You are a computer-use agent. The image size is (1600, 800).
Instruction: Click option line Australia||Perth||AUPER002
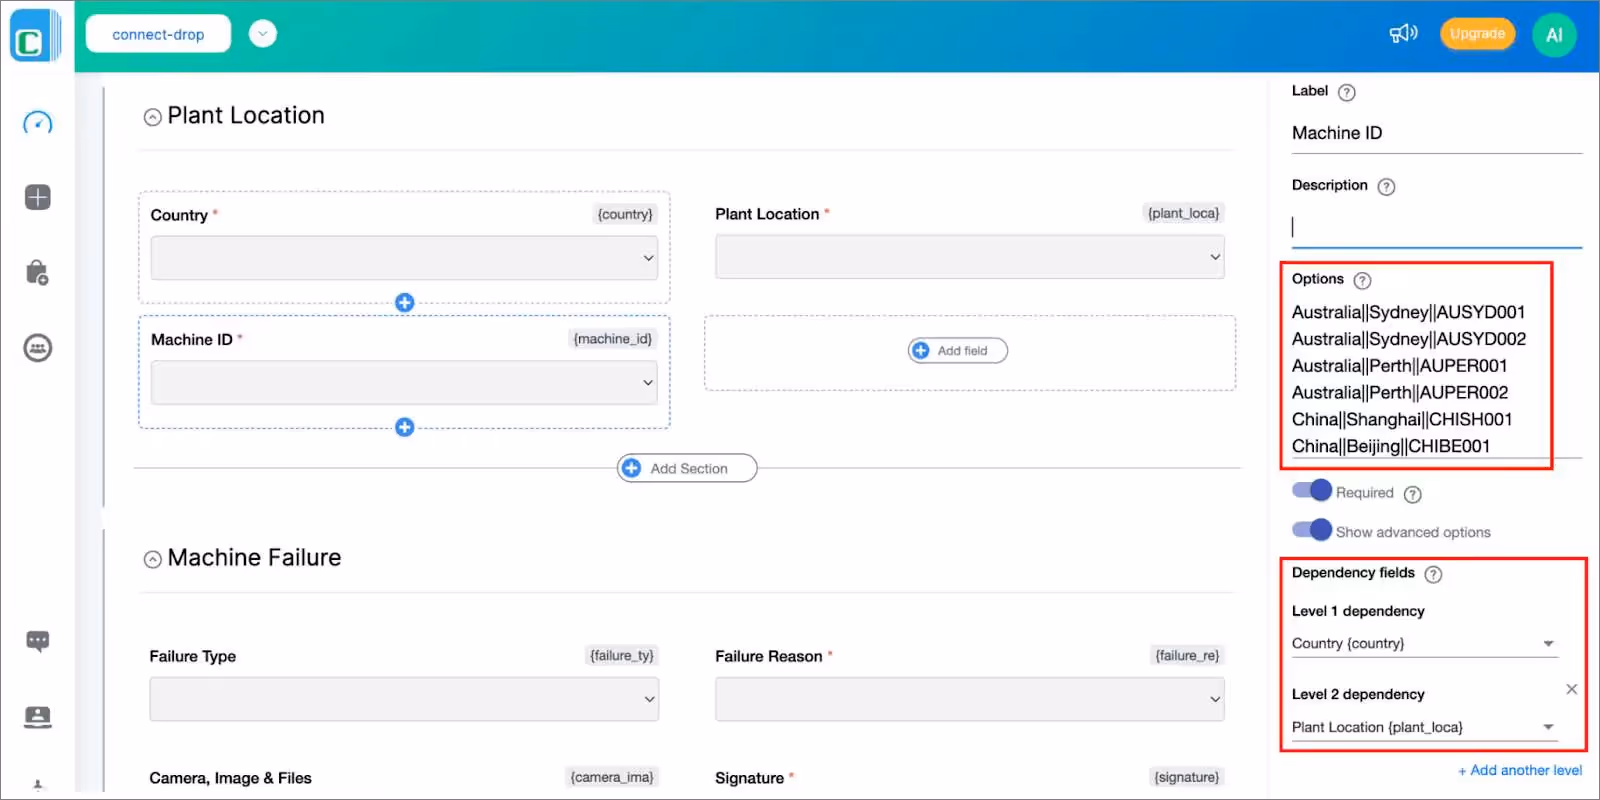[x=1400, y=392]
